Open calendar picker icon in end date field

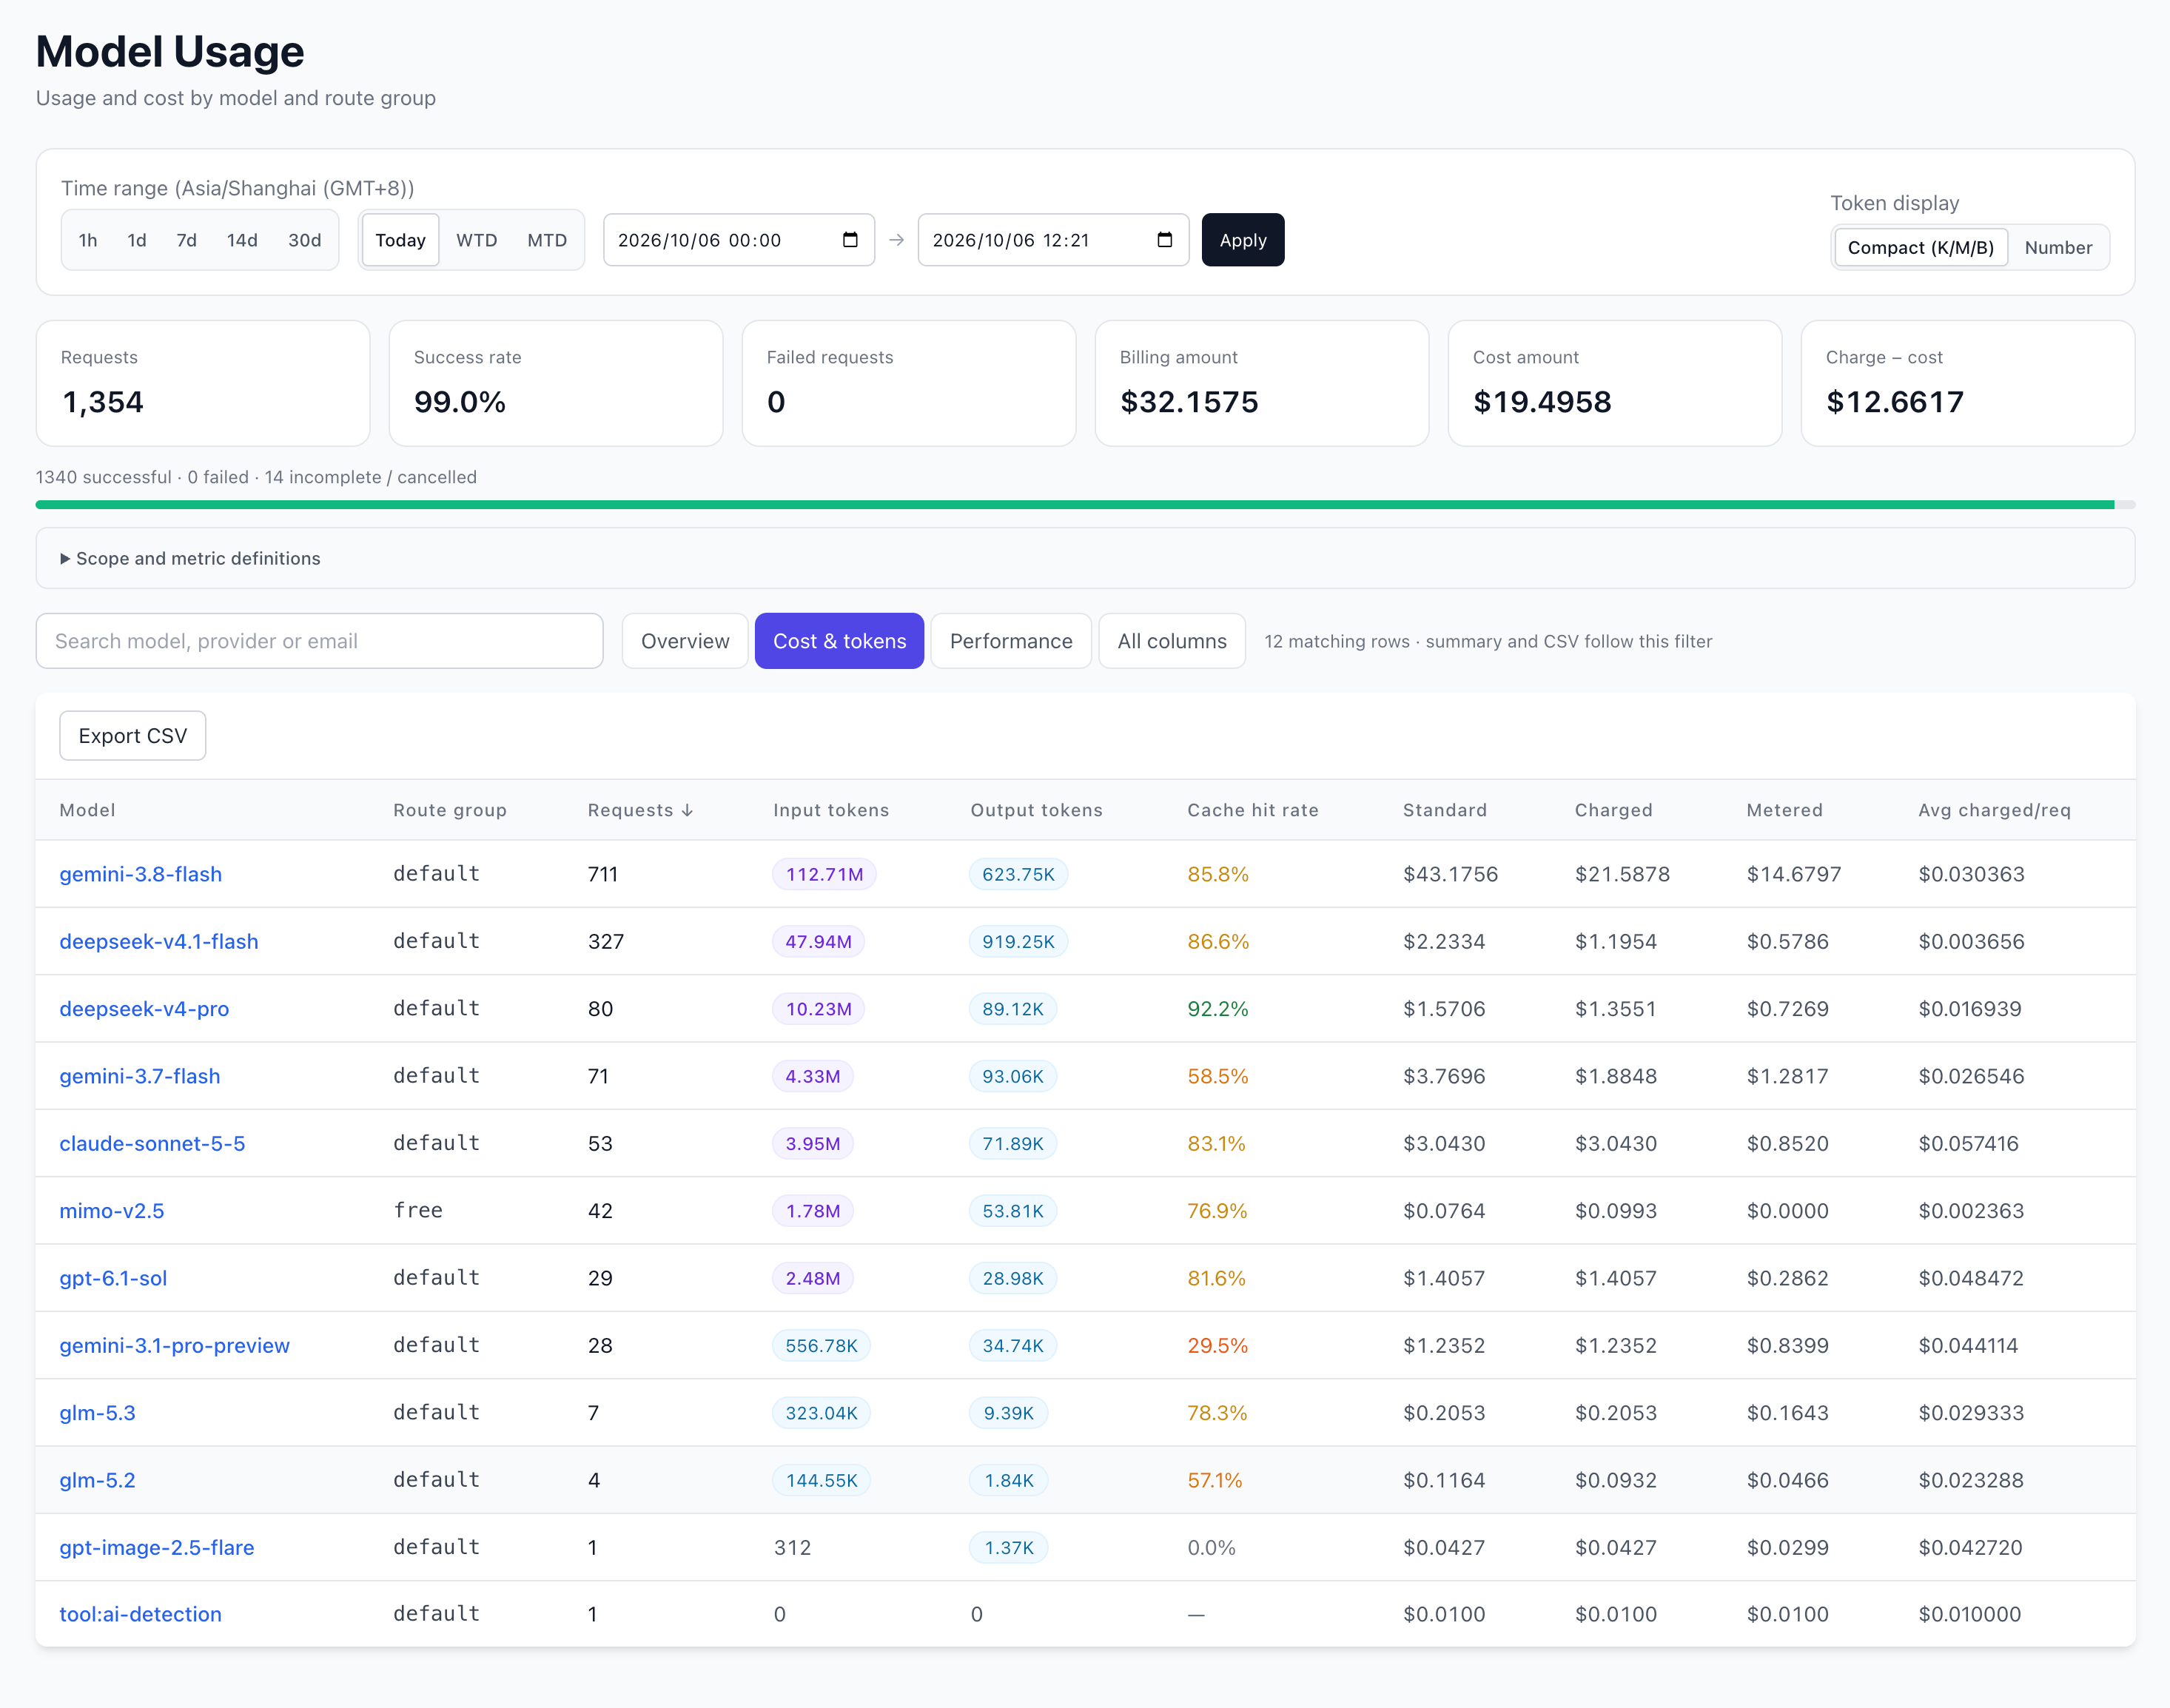coord(1164,240)
